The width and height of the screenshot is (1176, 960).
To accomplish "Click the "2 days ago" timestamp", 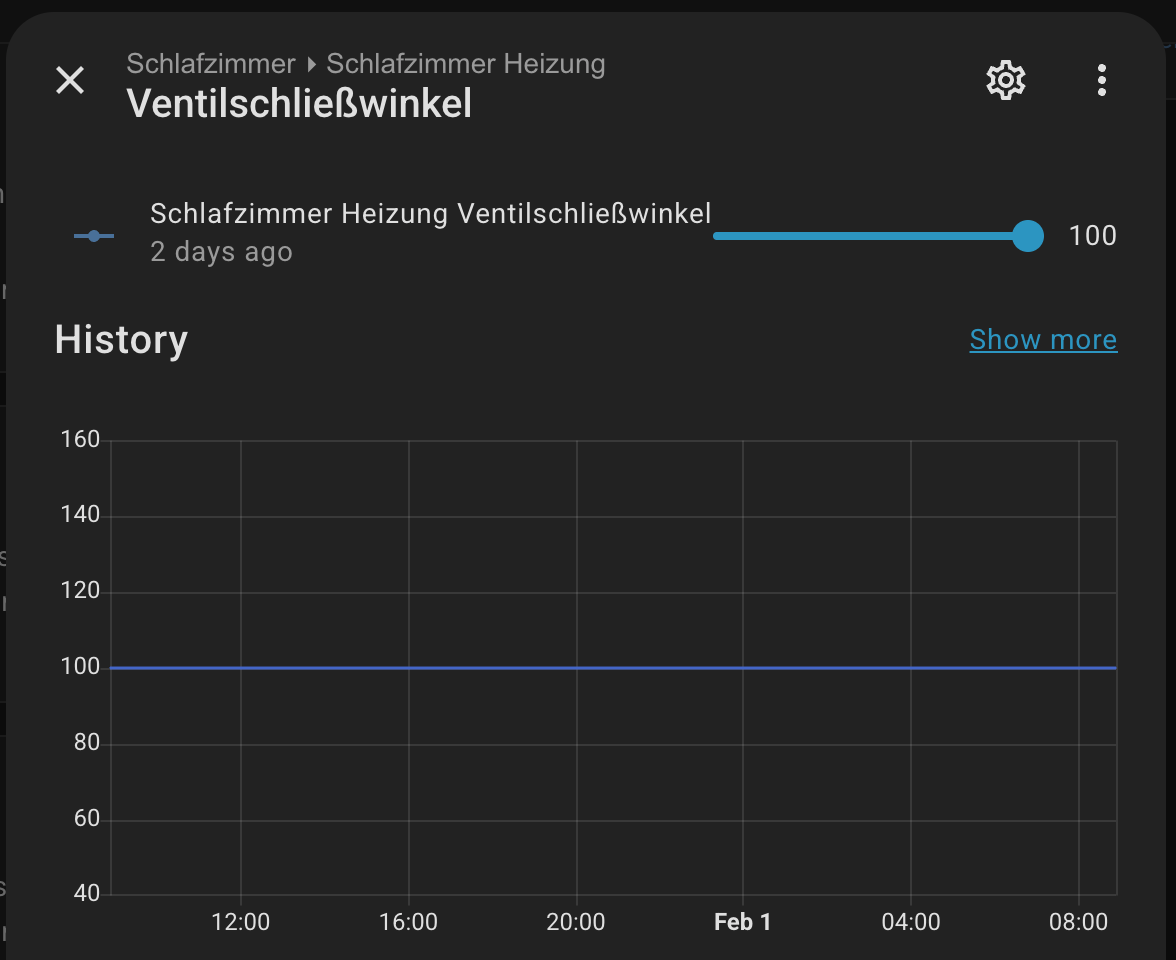I will coord(221,252).
